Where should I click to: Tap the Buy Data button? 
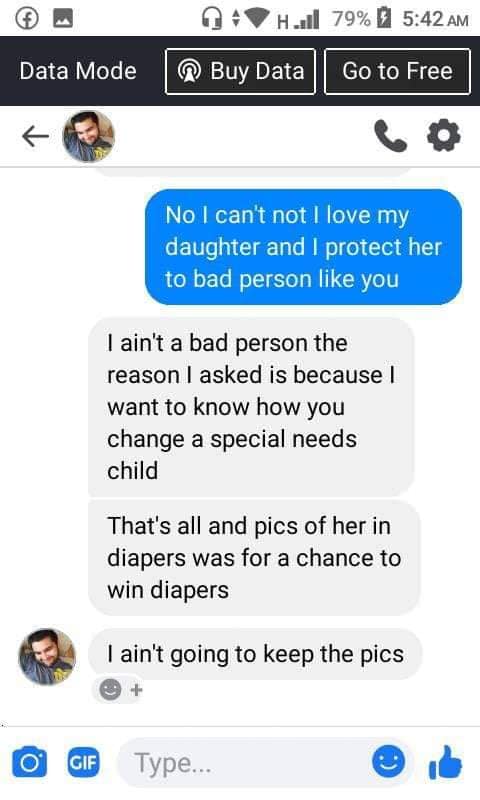(240, 71)
